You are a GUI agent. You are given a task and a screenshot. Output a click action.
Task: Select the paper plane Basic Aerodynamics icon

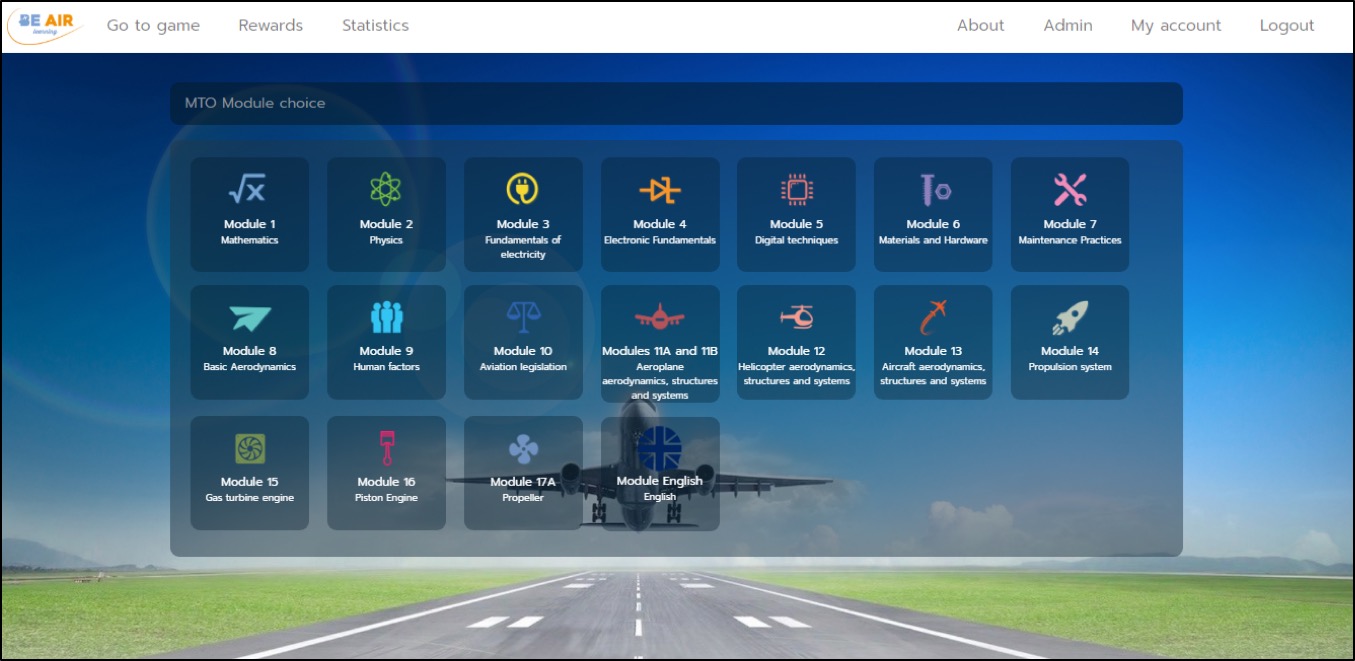pyautogui.click(x=249, y=318)
